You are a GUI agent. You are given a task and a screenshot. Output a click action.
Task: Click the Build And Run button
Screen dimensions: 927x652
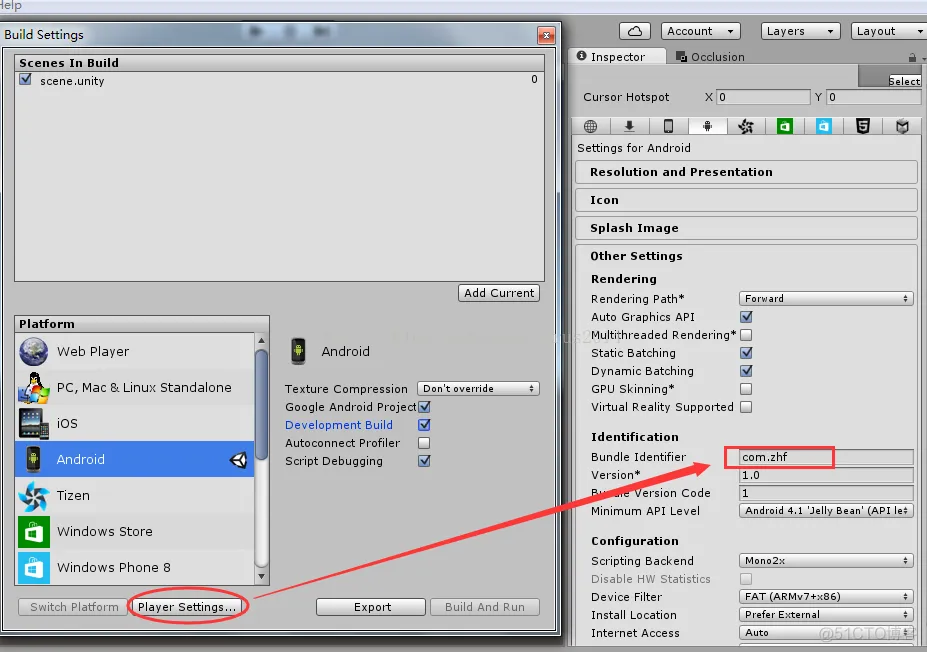pos(485,607)
